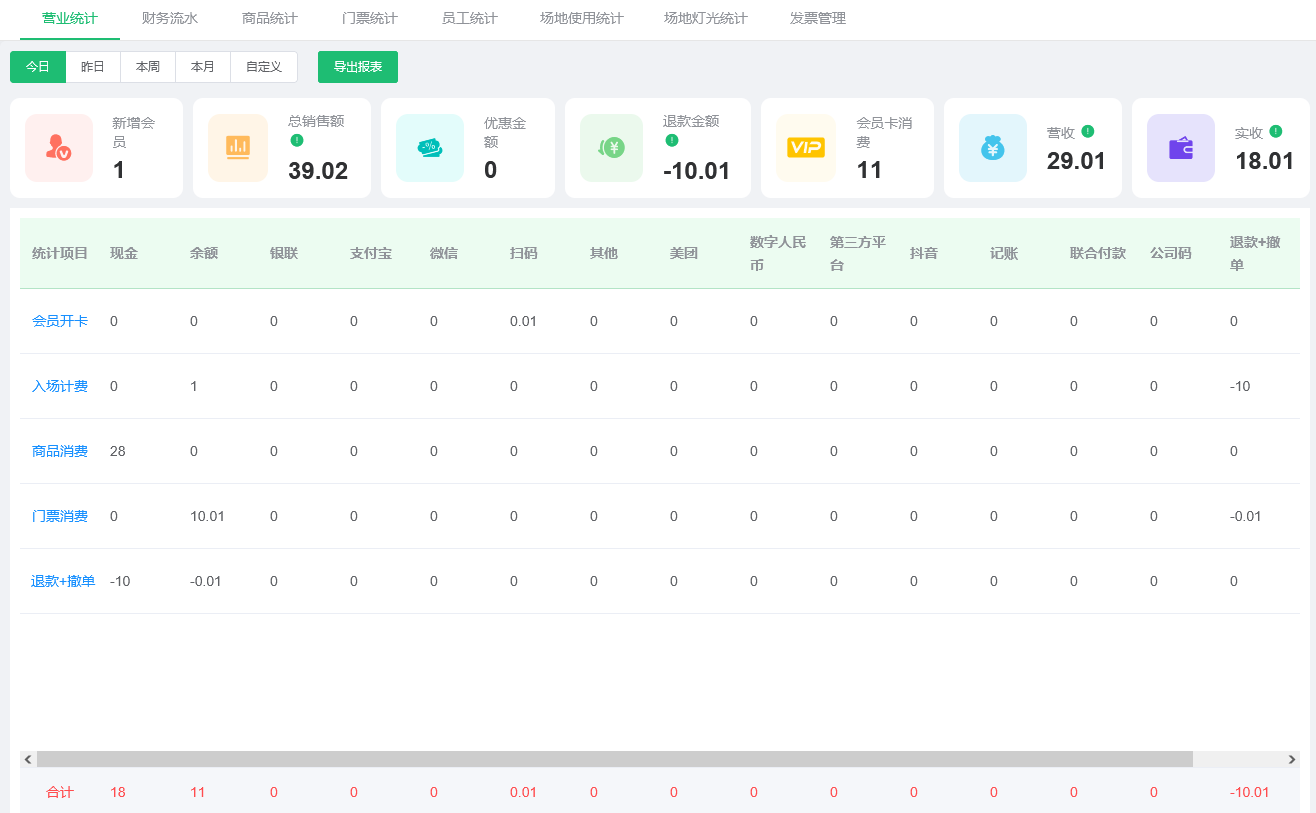
Task: Open the 会员开卡 row link
Action: click(60, 321)
